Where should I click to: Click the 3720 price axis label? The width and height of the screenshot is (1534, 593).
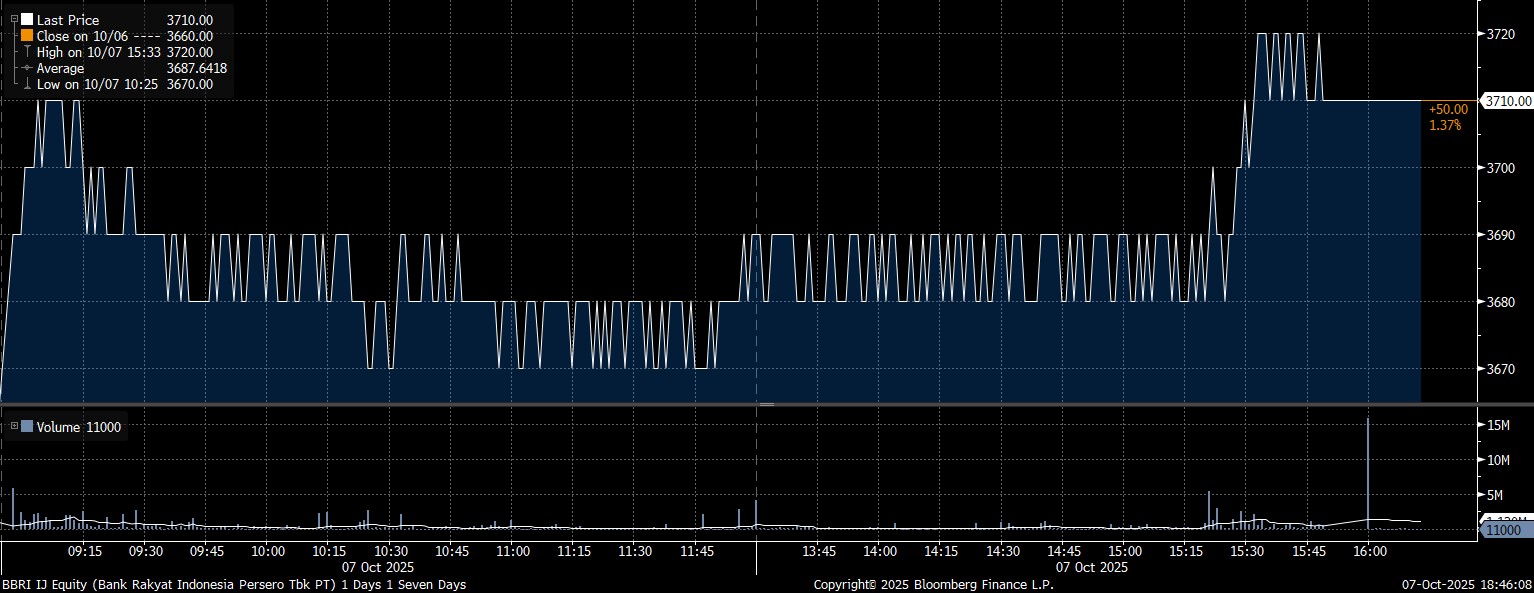pyautogui.click(x=1501, y=34)
